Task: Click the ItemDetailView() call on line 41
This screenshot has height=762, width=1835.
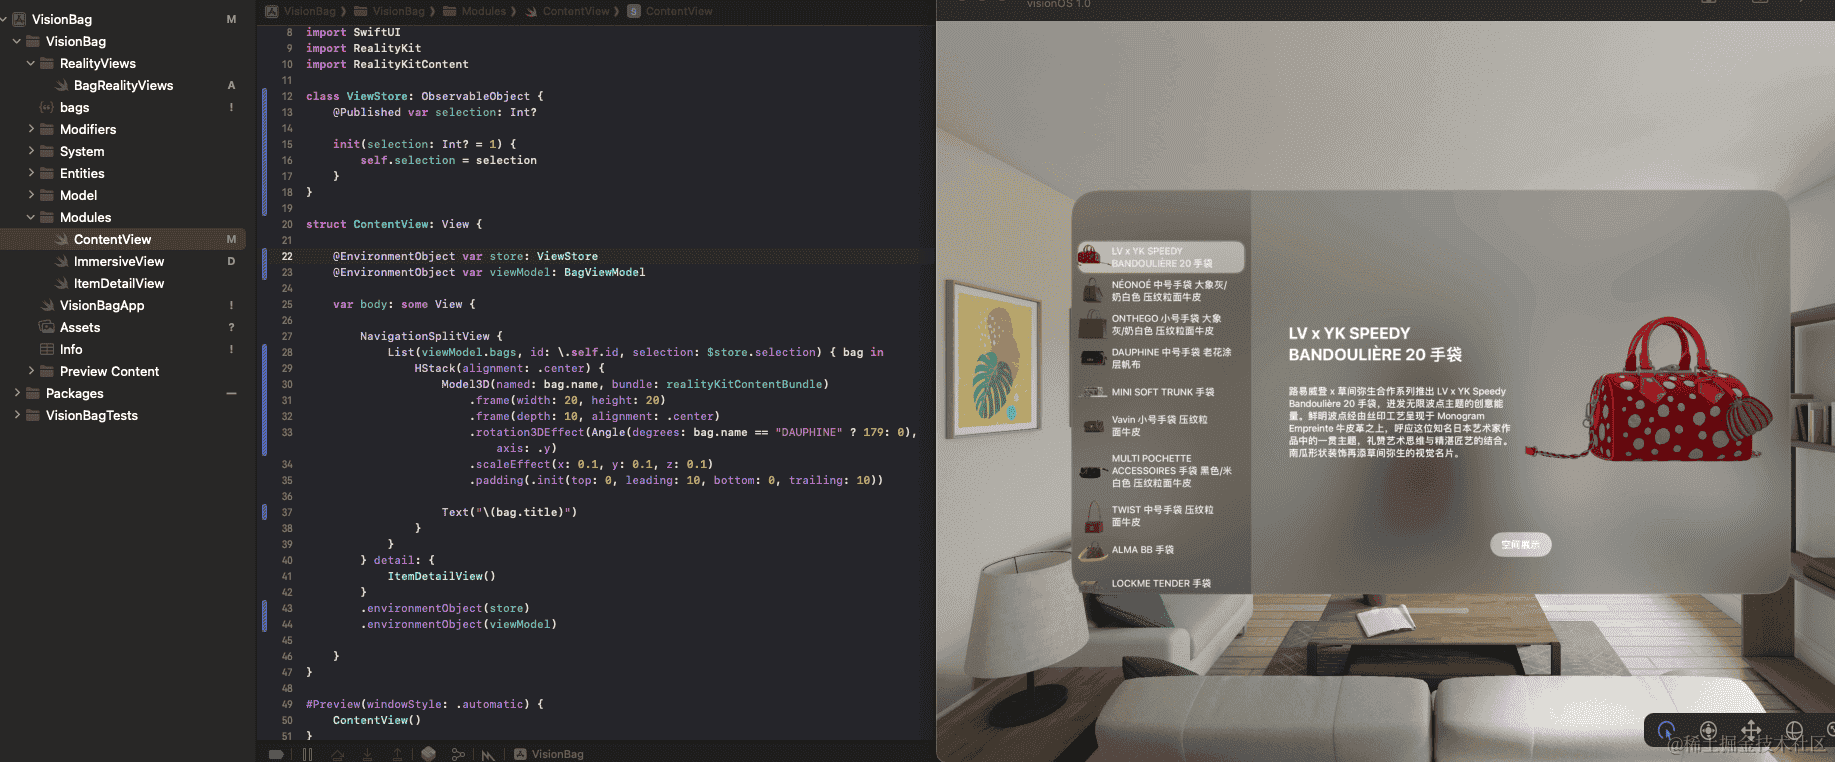Action: coord(441,576)
